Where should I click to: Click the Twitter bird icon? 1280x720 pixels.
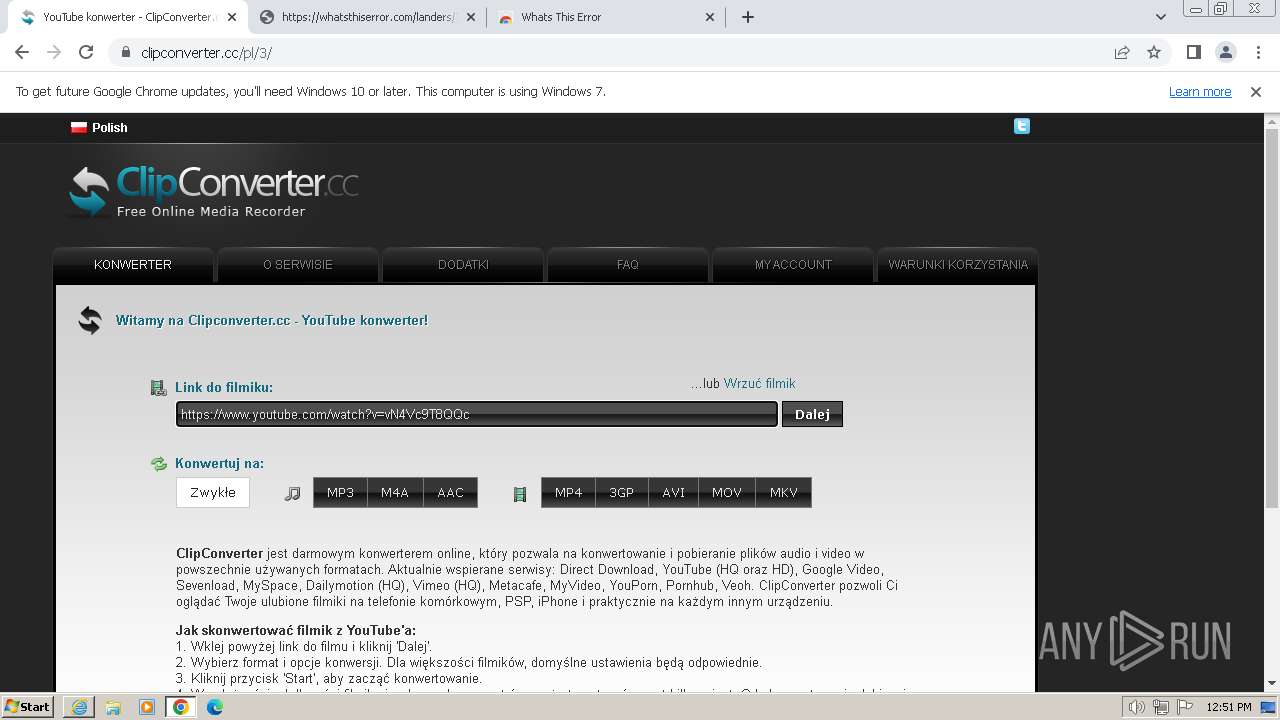tap(1021, 126)
